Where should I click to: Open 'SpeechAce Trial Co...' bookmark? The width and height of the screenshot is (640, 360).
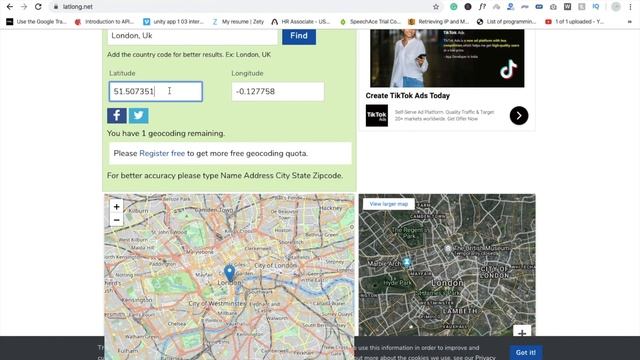tap(370, 22)
